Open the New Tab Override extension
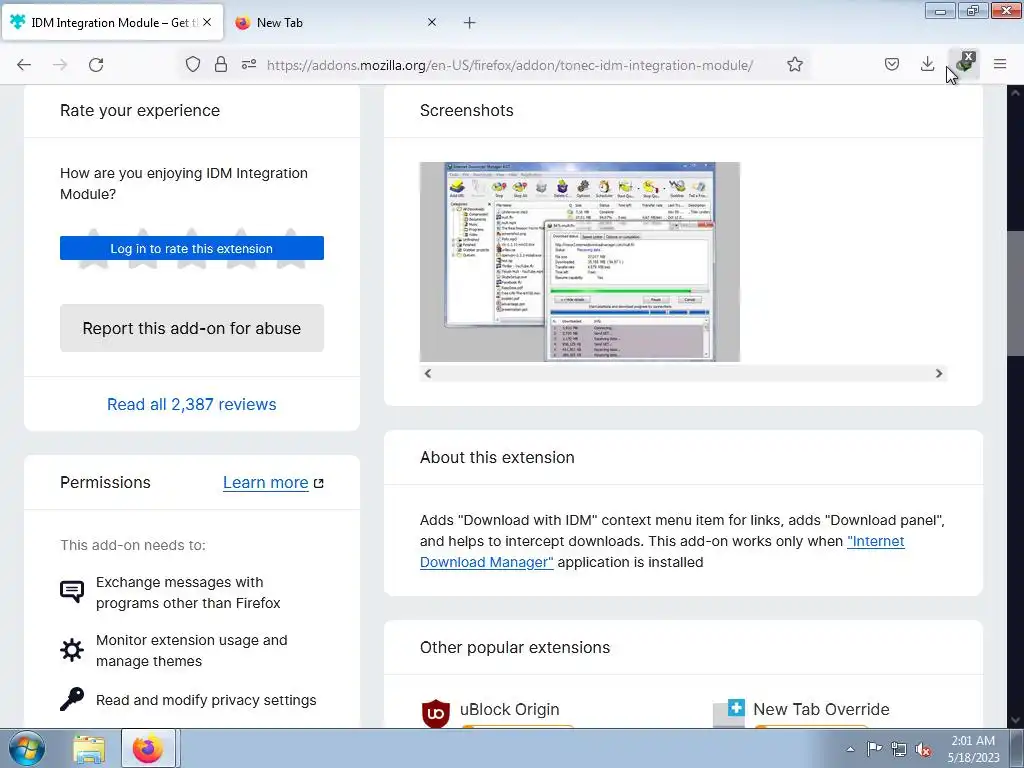Viewport: 1024px width, 768px height. pyautogui.click(x=821, y=709)
